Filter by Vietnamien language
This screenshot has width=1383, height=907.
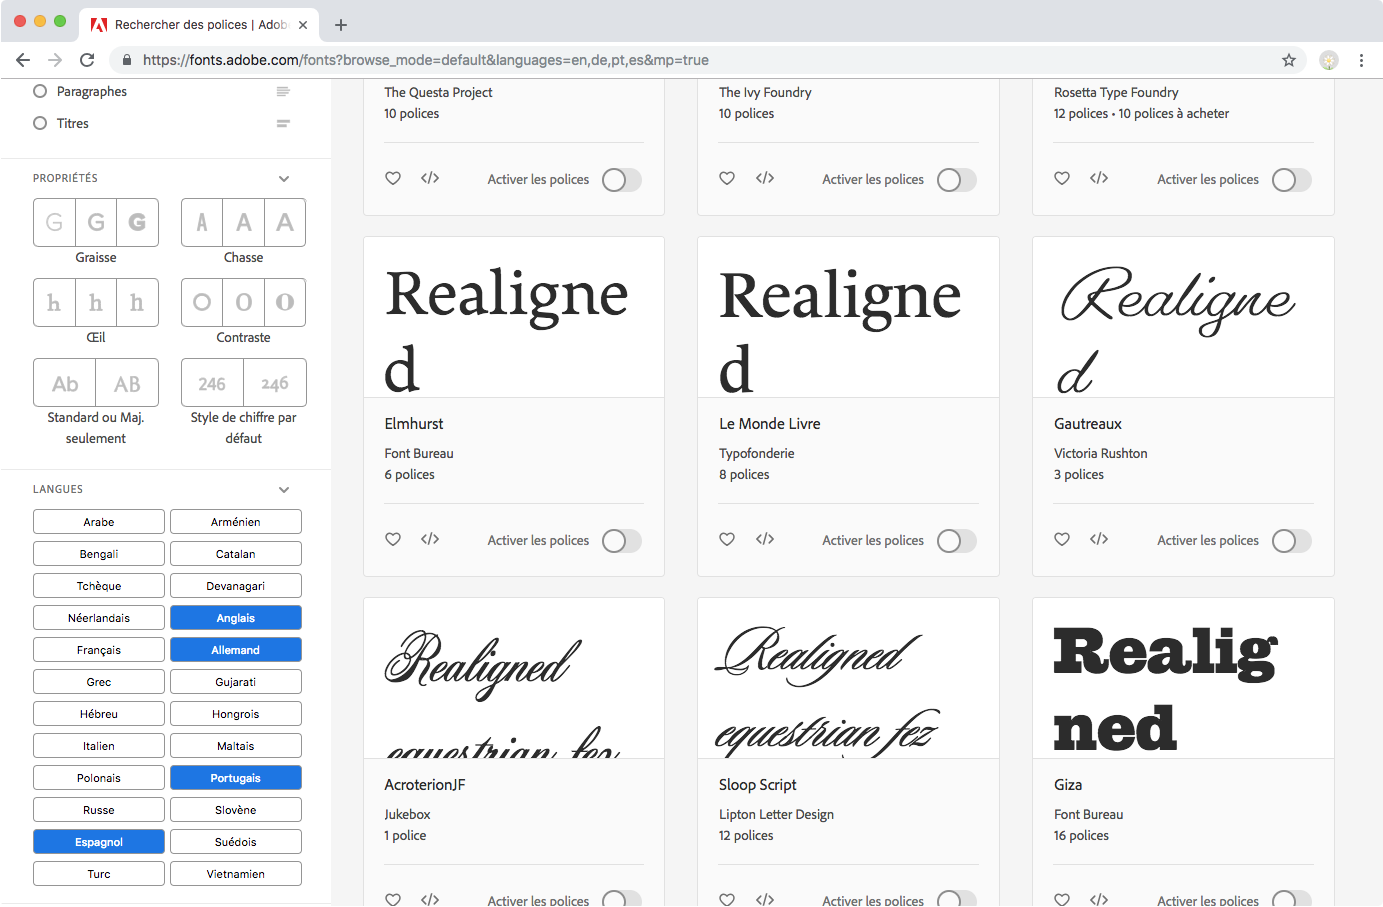236,874
